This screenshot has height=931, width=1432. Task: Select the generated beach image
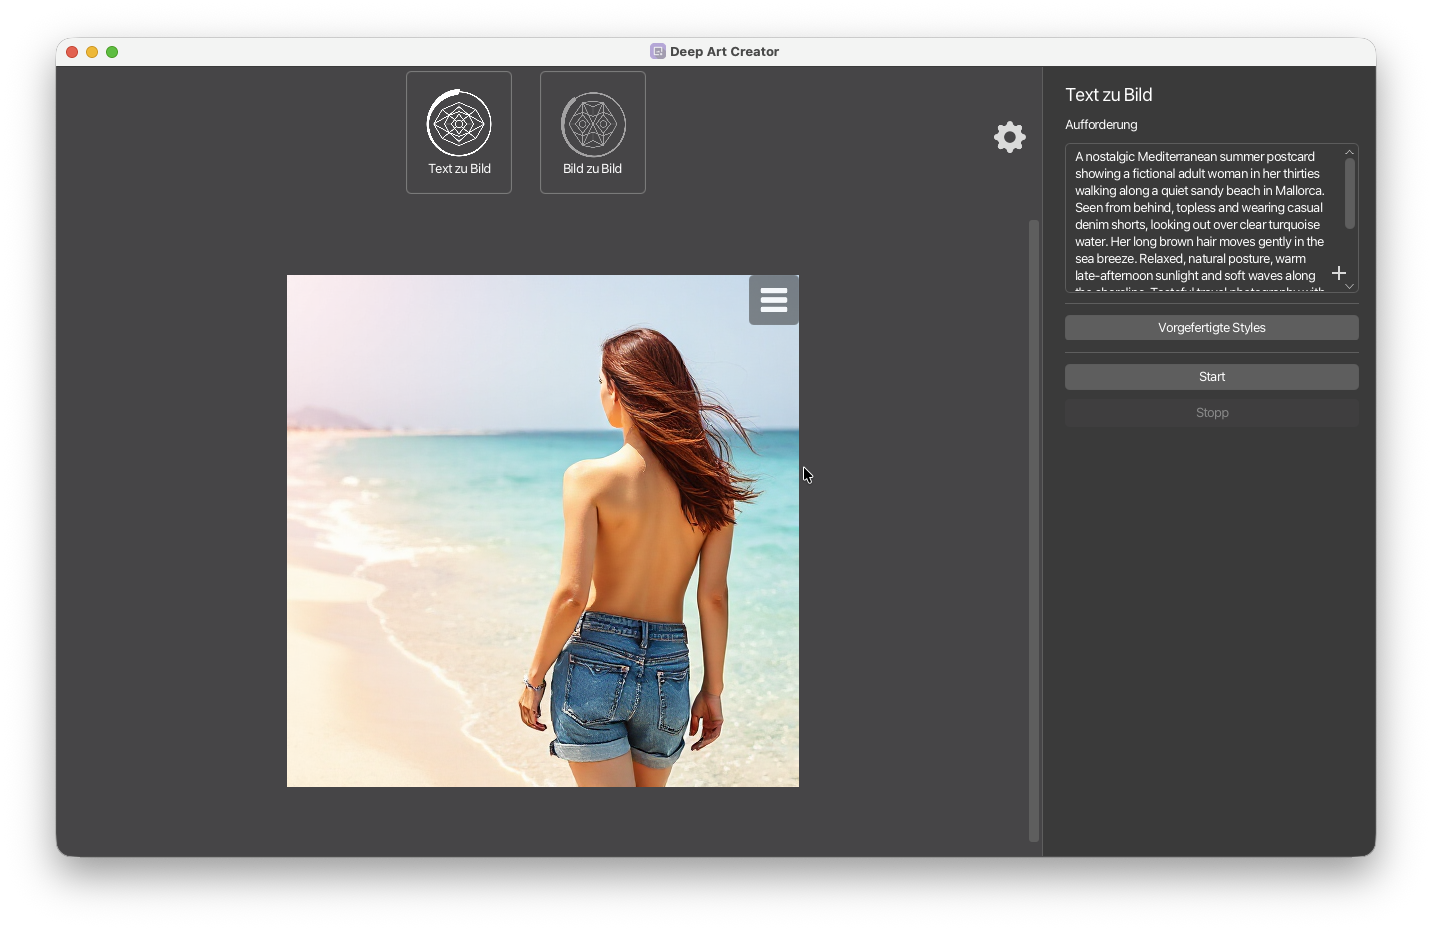pos(543,531)
